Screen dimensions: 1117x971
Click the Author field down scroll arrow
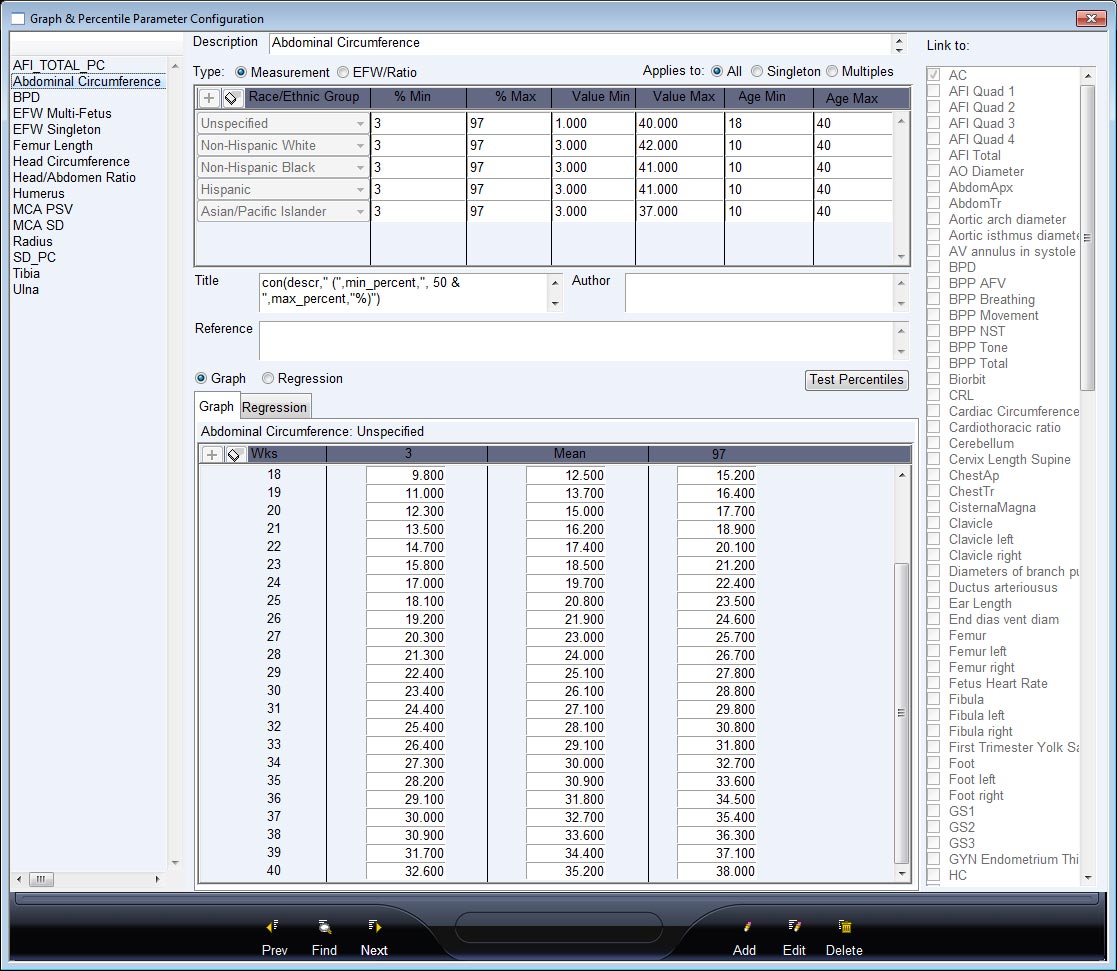tap(901, 304)
